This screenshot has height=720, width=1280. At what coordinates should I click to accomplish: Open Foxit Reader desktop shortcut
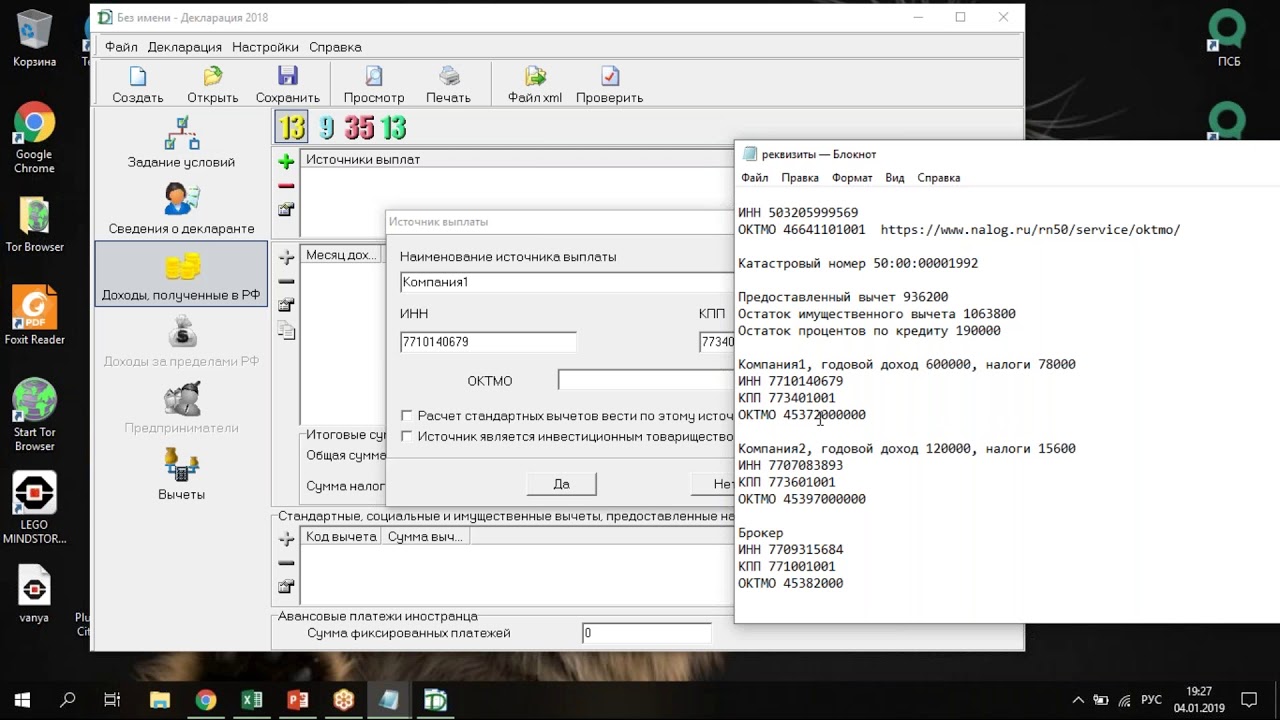point(34,315)
